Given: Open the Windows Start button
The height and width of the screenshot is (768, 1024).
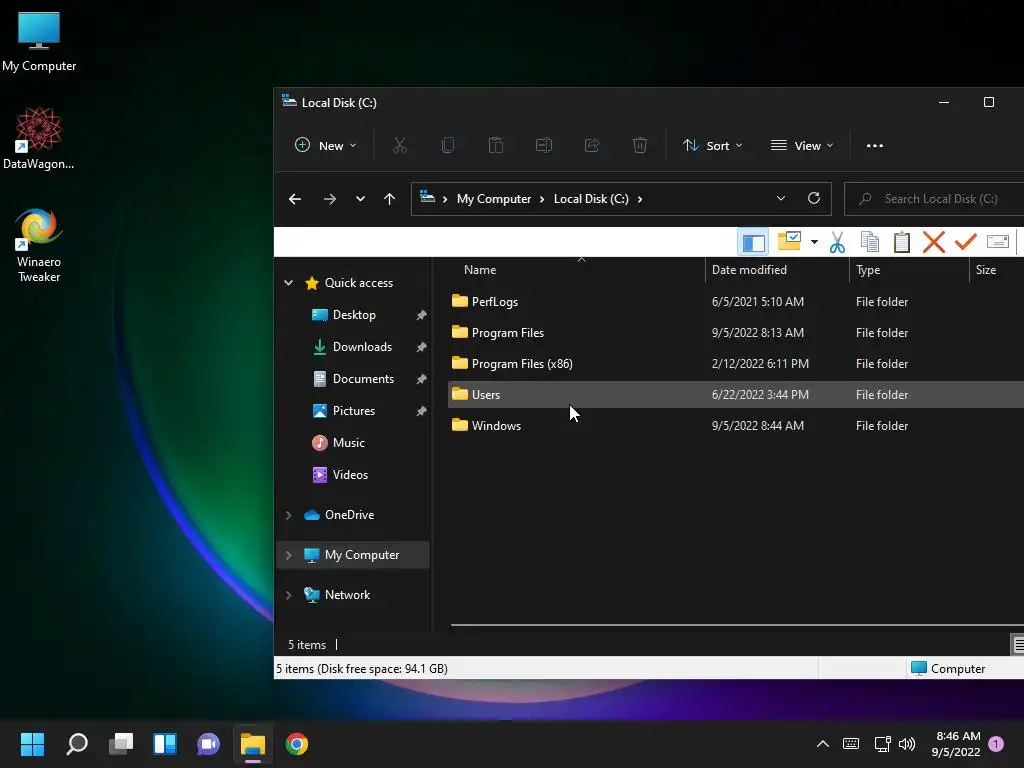Looking at the screenshot, I should [32, 744].
